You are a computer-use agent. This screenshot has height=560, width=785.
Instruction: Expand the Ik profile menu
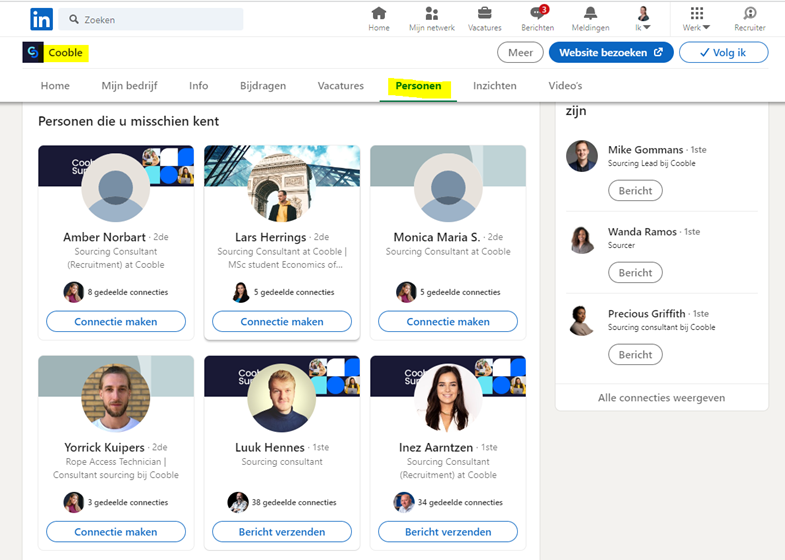(x=643, y=19)
